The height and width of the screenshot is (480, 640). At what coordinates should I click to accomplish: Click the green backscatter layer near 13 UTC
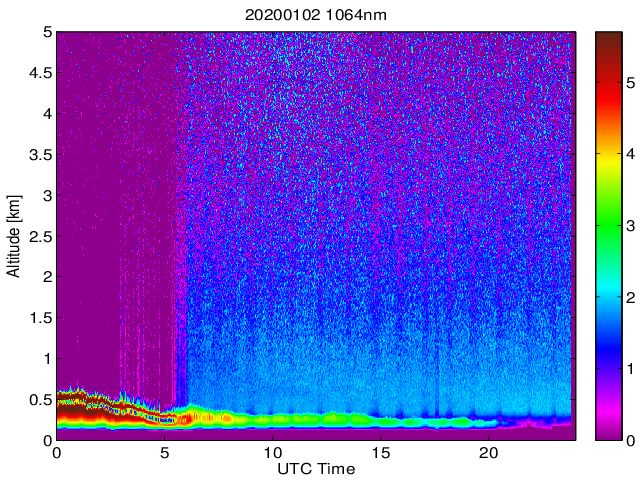click(x=335, y=418)
